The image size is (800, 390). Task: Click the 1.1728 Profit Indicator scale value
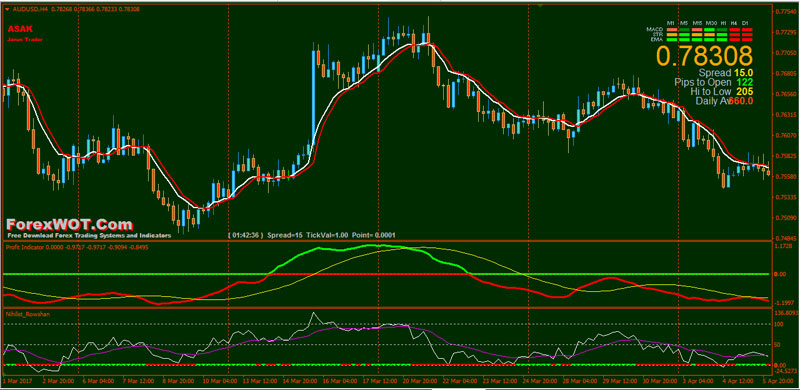[784, 246]
